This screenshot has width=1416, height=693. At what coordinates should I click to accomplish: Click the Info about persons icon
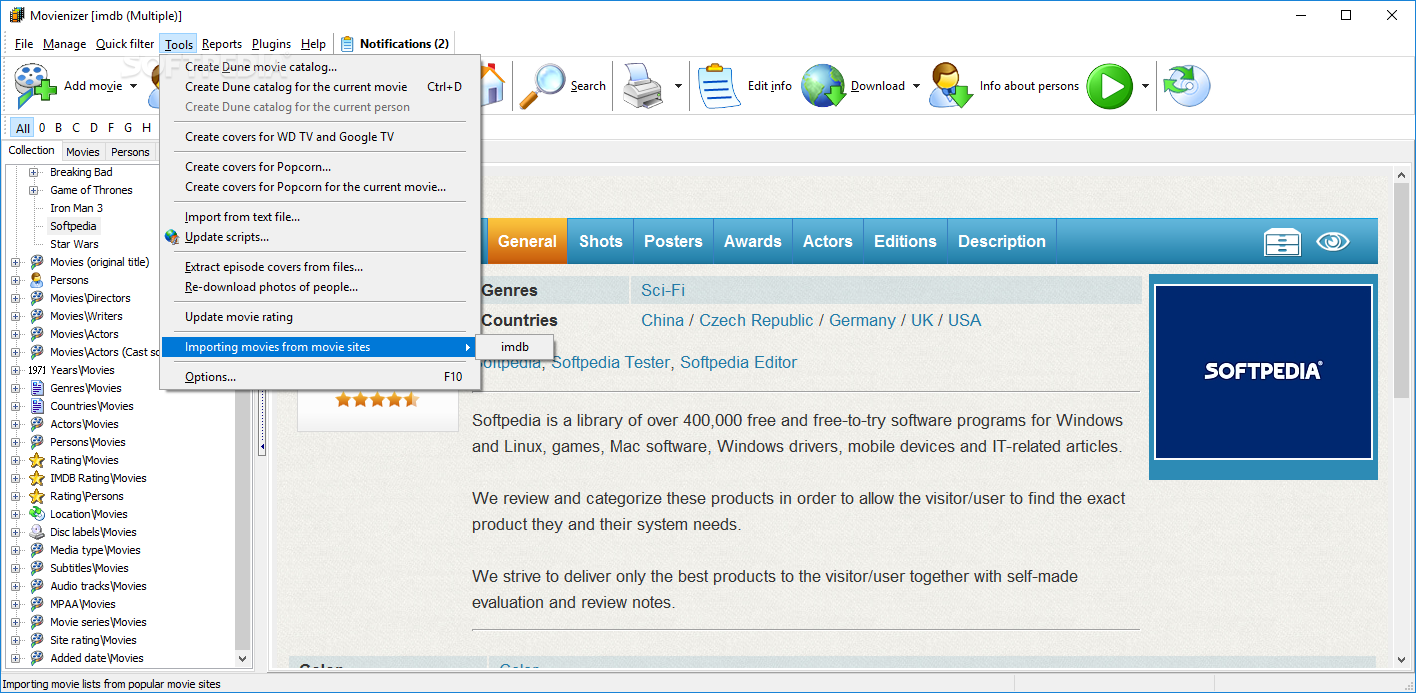951,86
